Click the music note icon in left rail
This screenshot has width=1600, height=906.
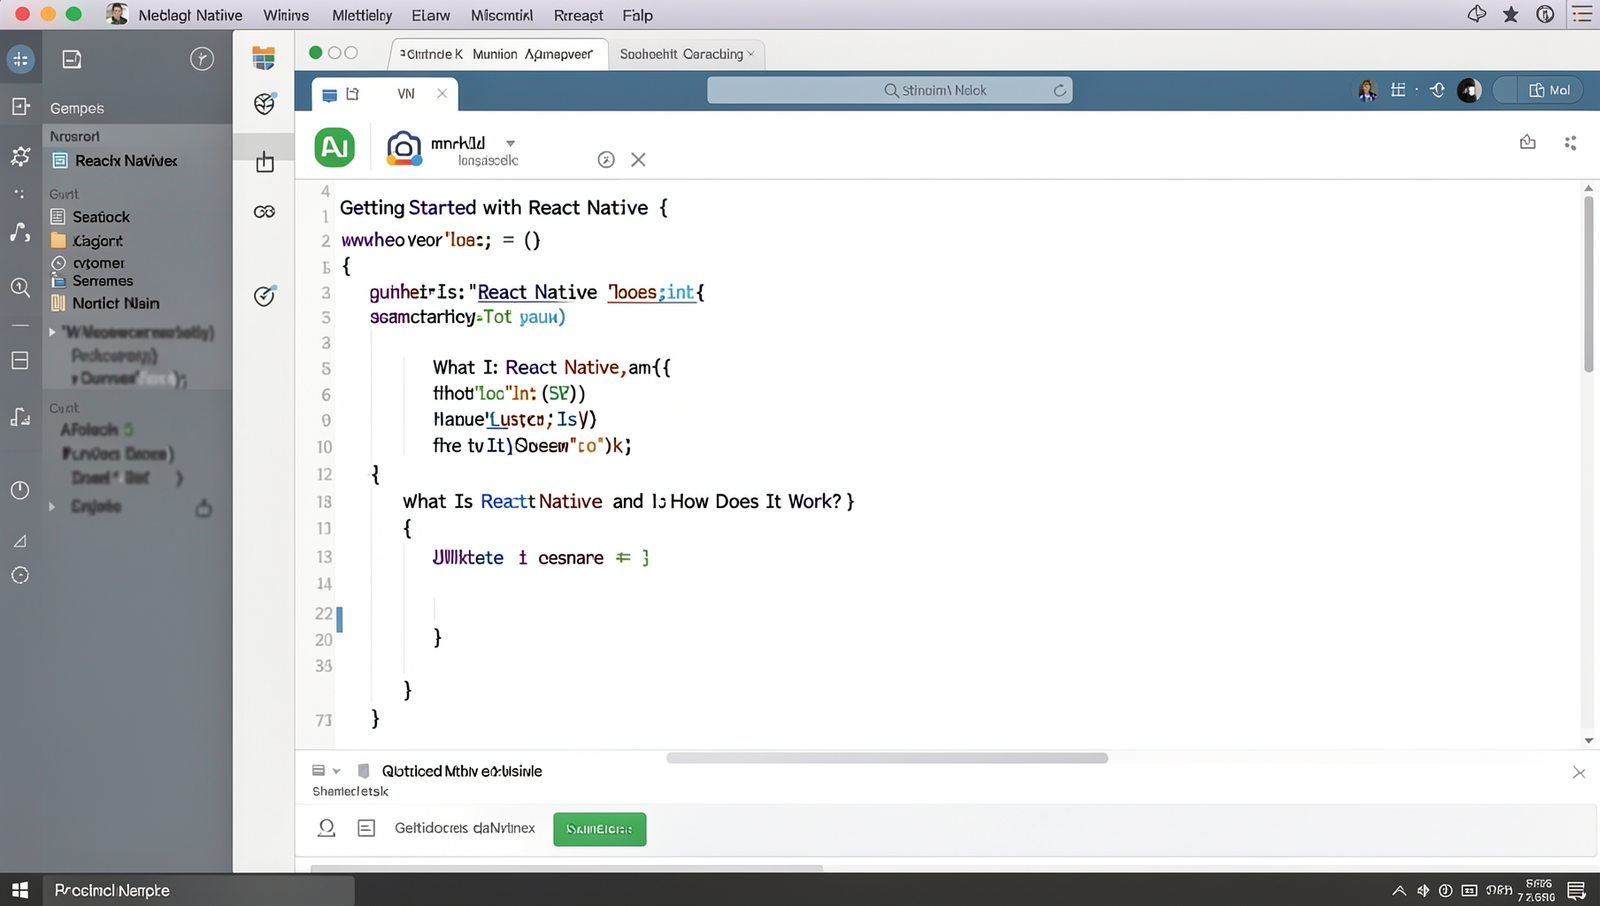[x=20, y=232]
